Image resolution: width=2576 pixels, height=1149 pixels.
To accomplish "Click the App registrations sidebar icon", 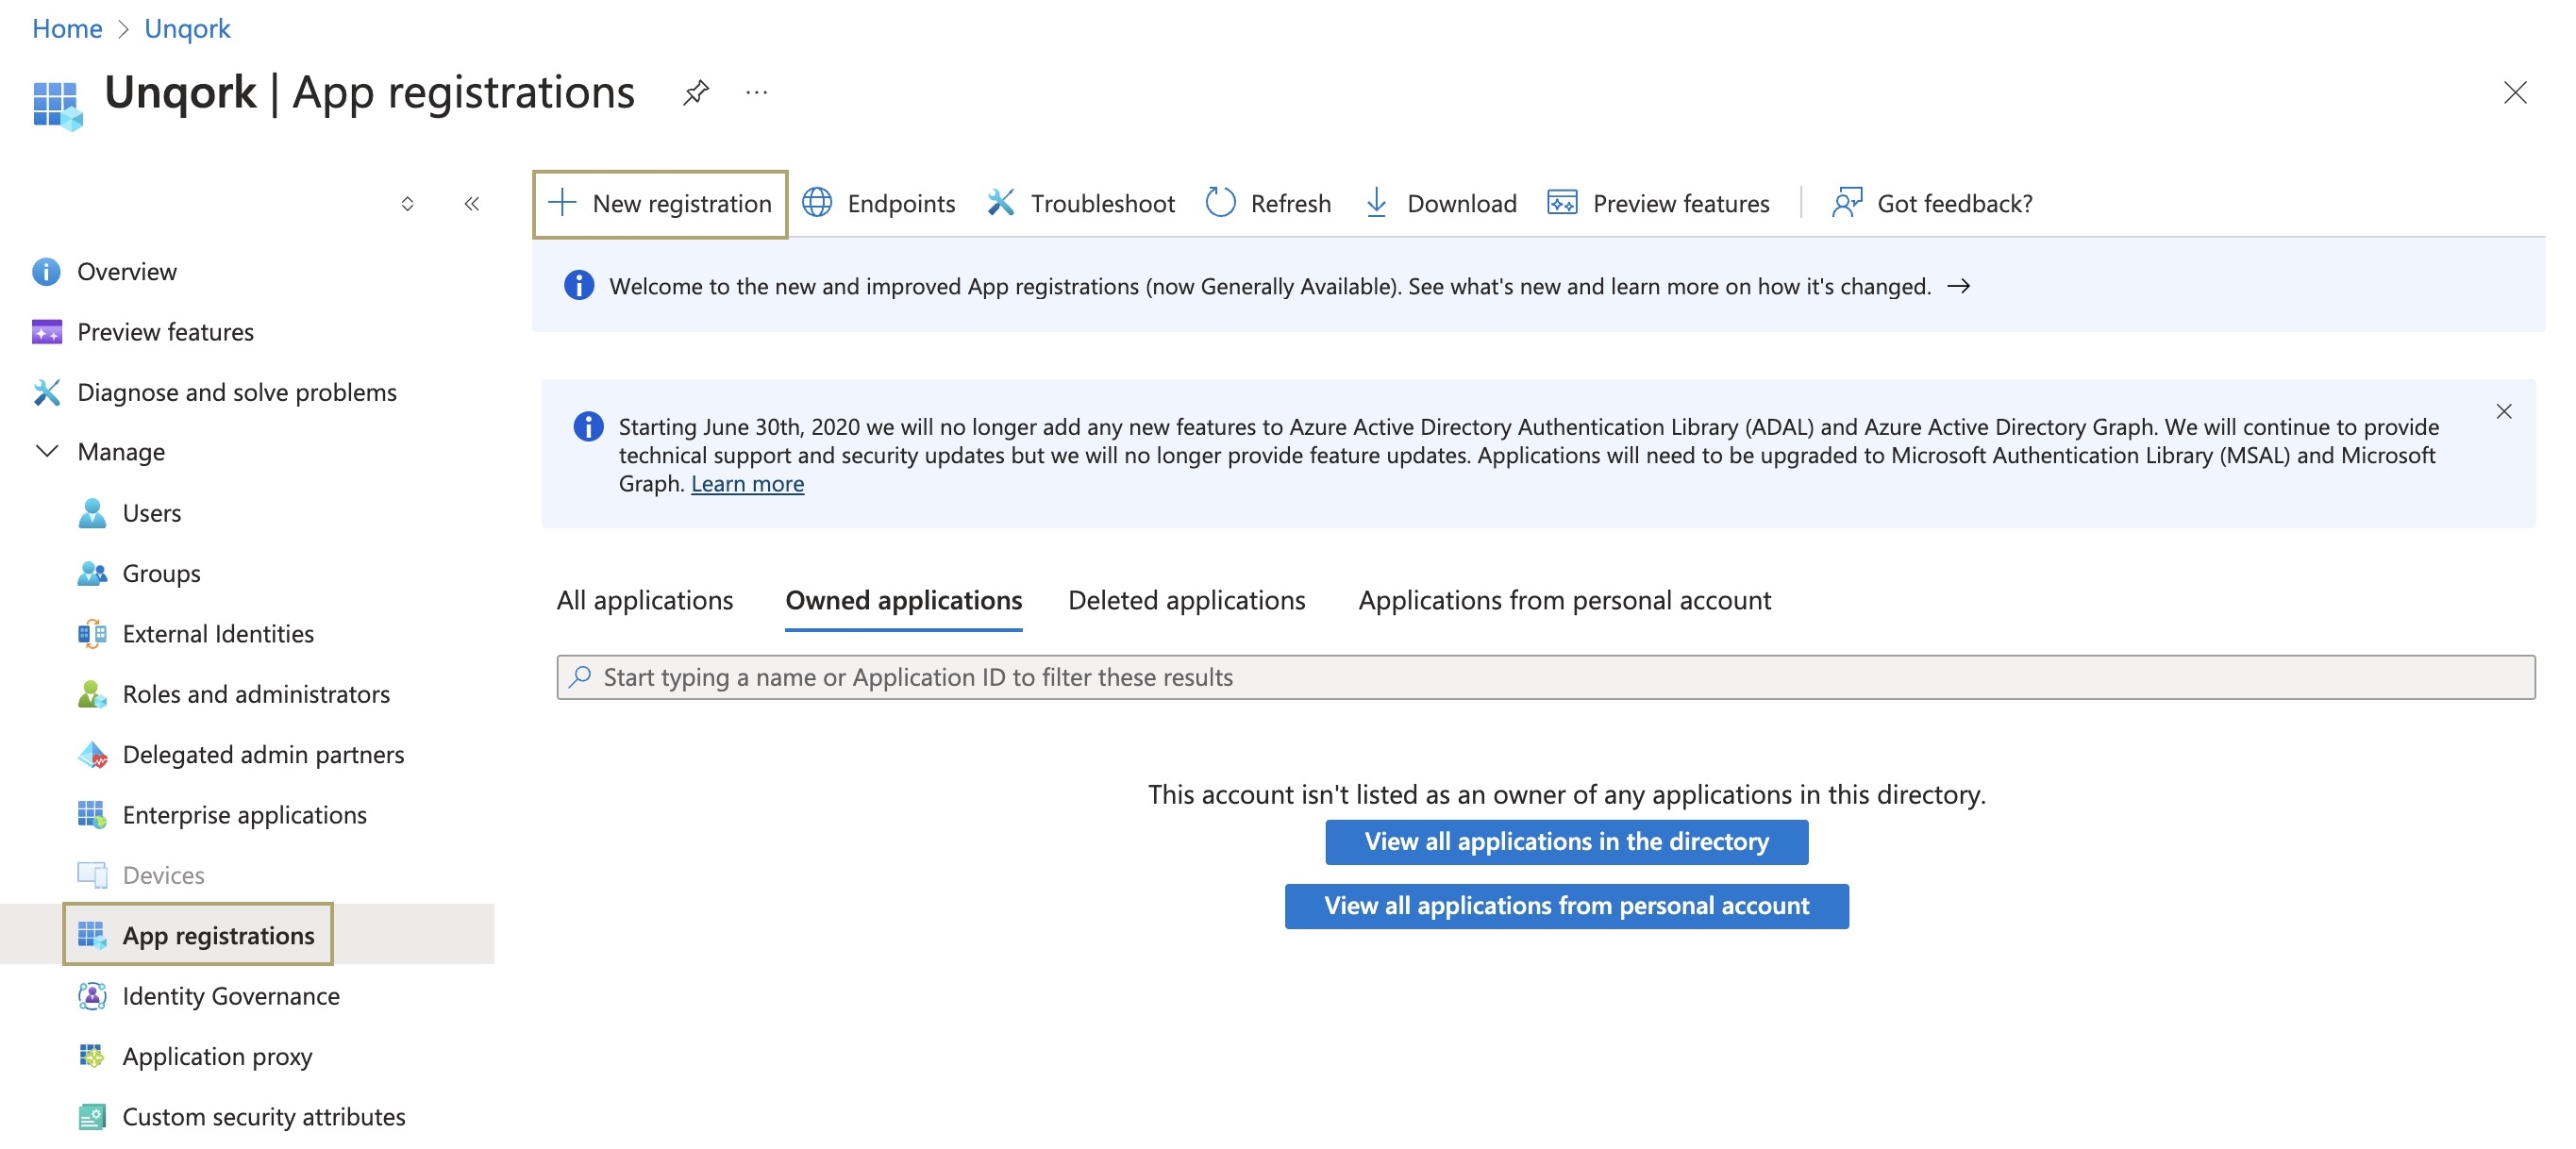I will 92,936.
